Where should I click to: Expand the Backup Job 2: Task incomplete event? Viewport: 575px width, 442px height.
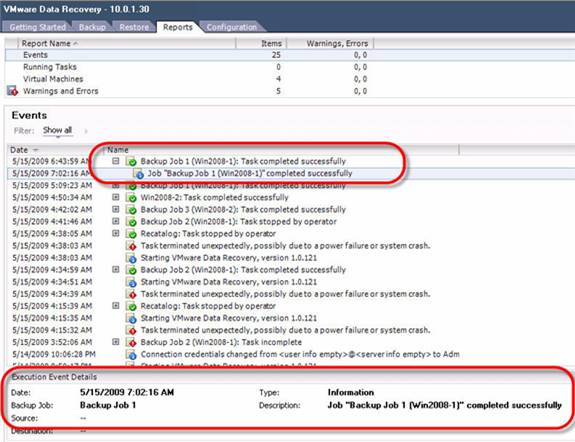(x=116, y=342)
